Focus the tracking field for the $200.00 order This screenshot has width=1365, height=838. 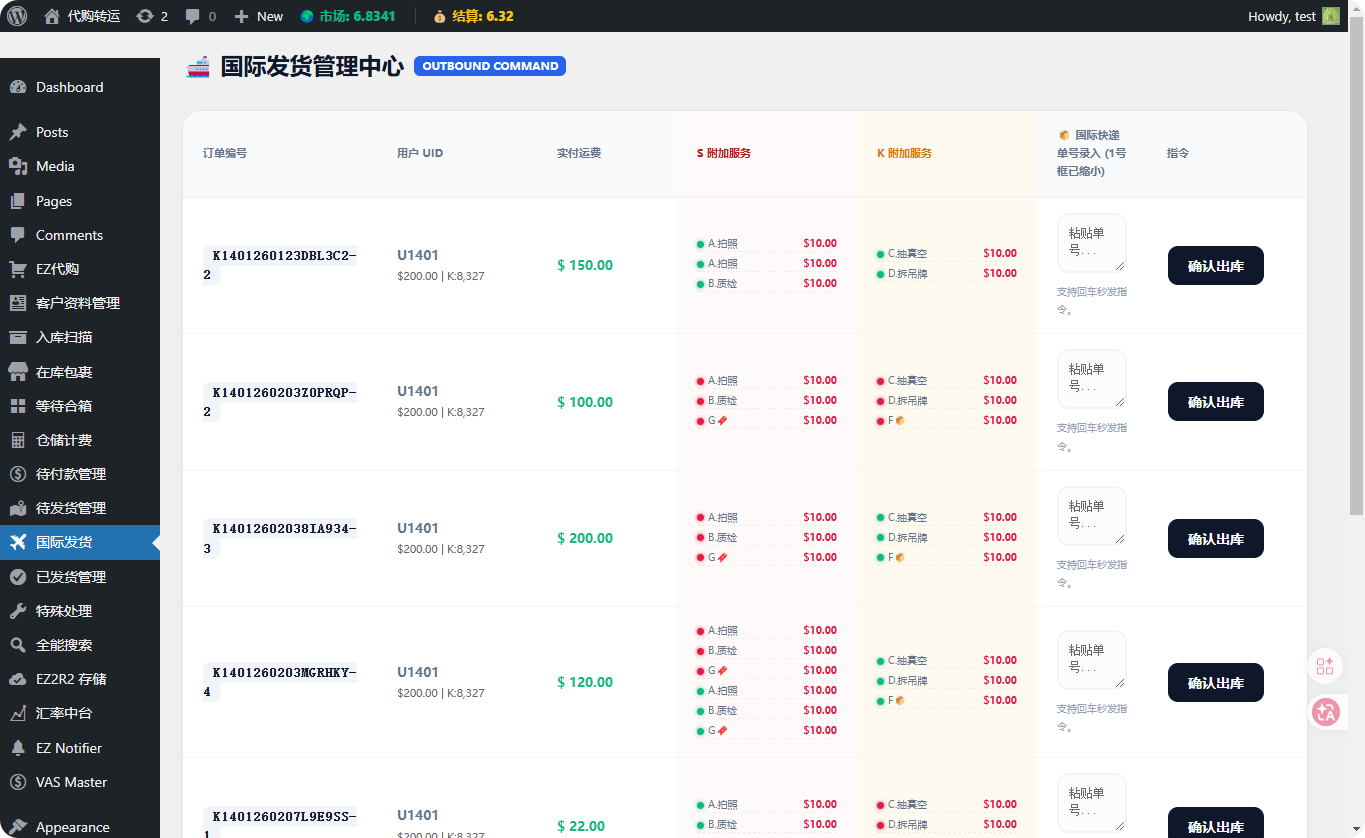pyautogui.click(x=1091, y=516)
